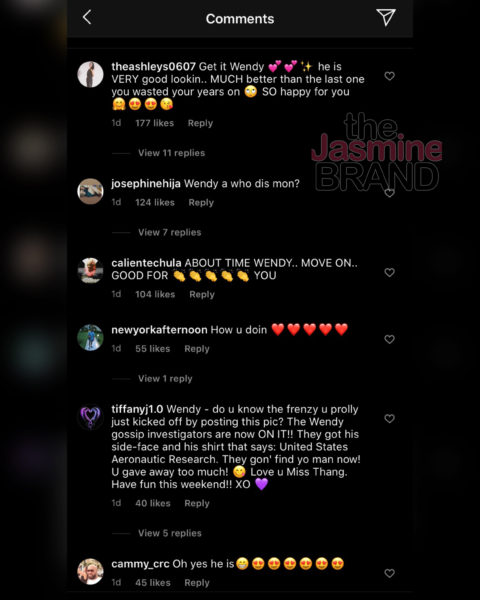Expand View 5 replies under tiffanyj1.0
This screenshot has width=480, height=600.
170,533
